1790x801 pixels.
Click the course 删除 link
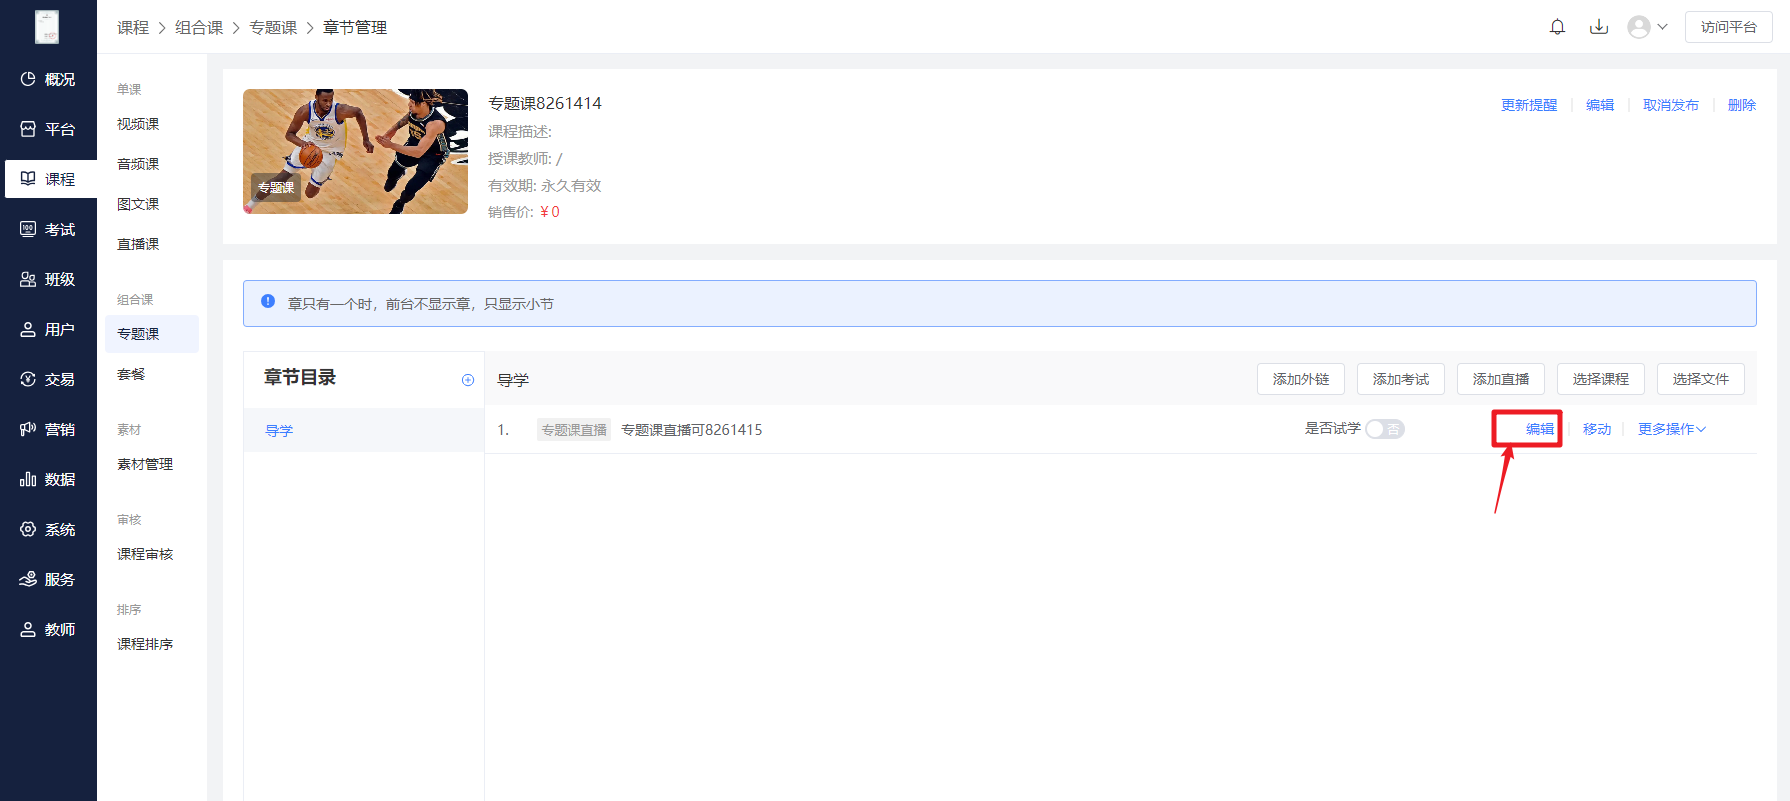point(1742,105)
